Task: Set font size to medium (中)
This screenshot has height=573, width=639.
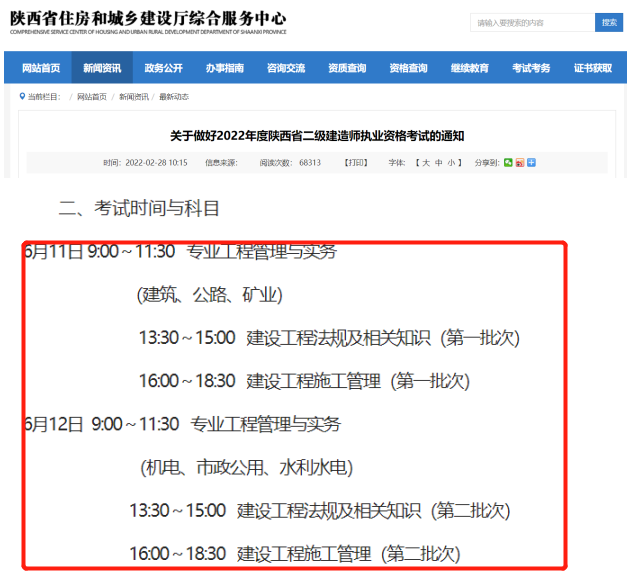Action: (439, 162)
